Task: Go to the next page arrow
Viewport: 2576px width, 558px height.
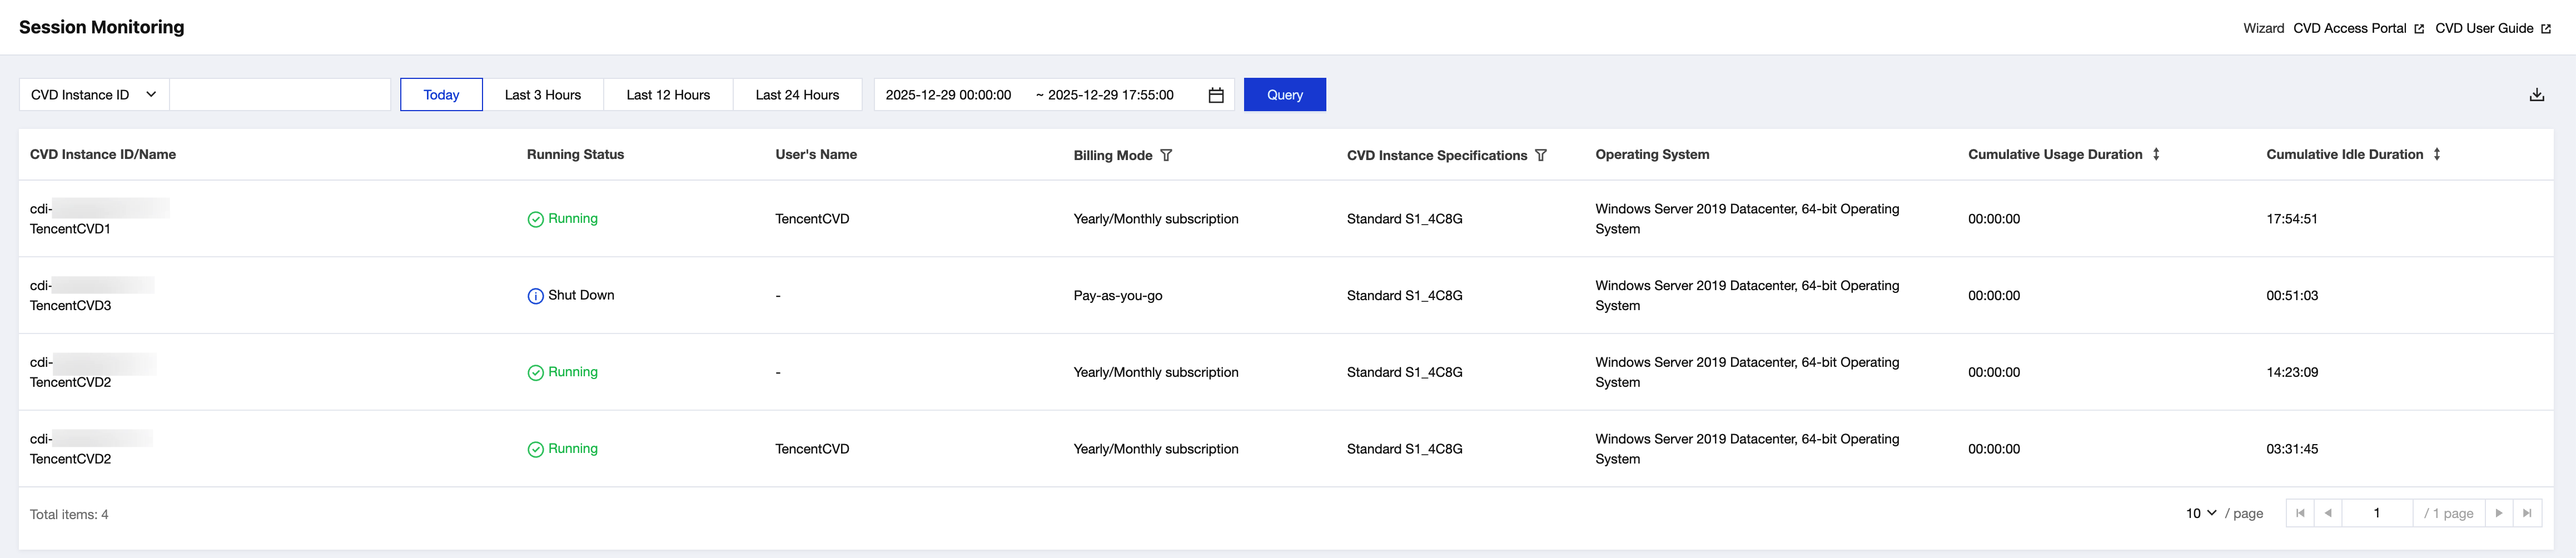Action: pos(2499,513)
